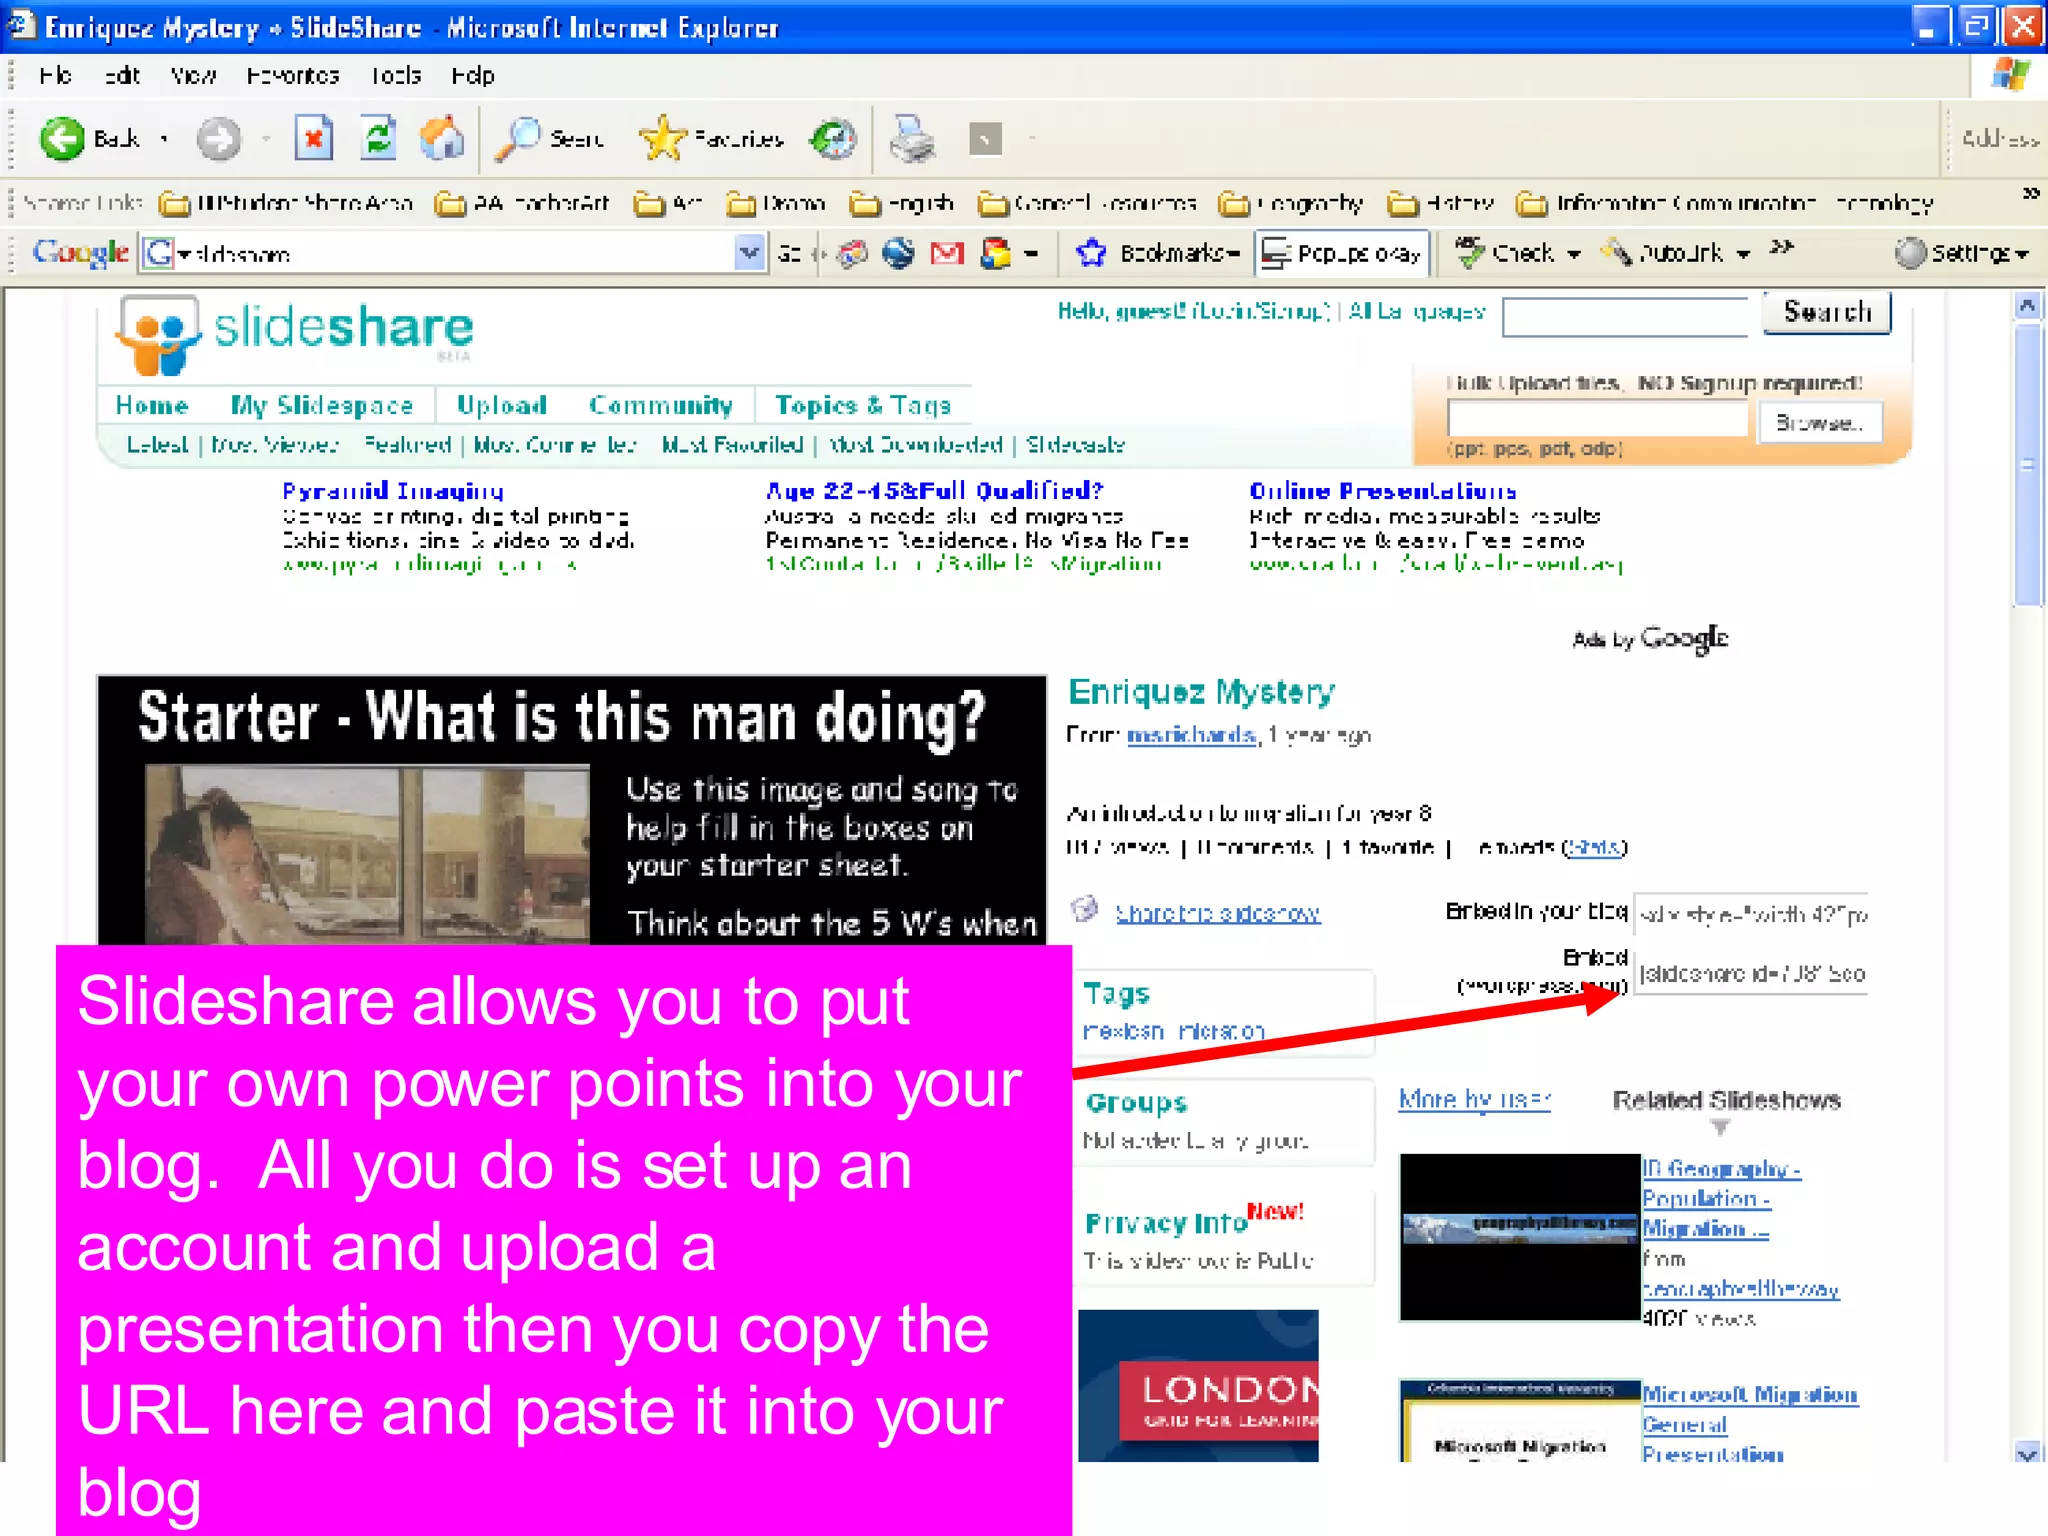Open the Favorites star in IE toolbar

pos(663,139)
